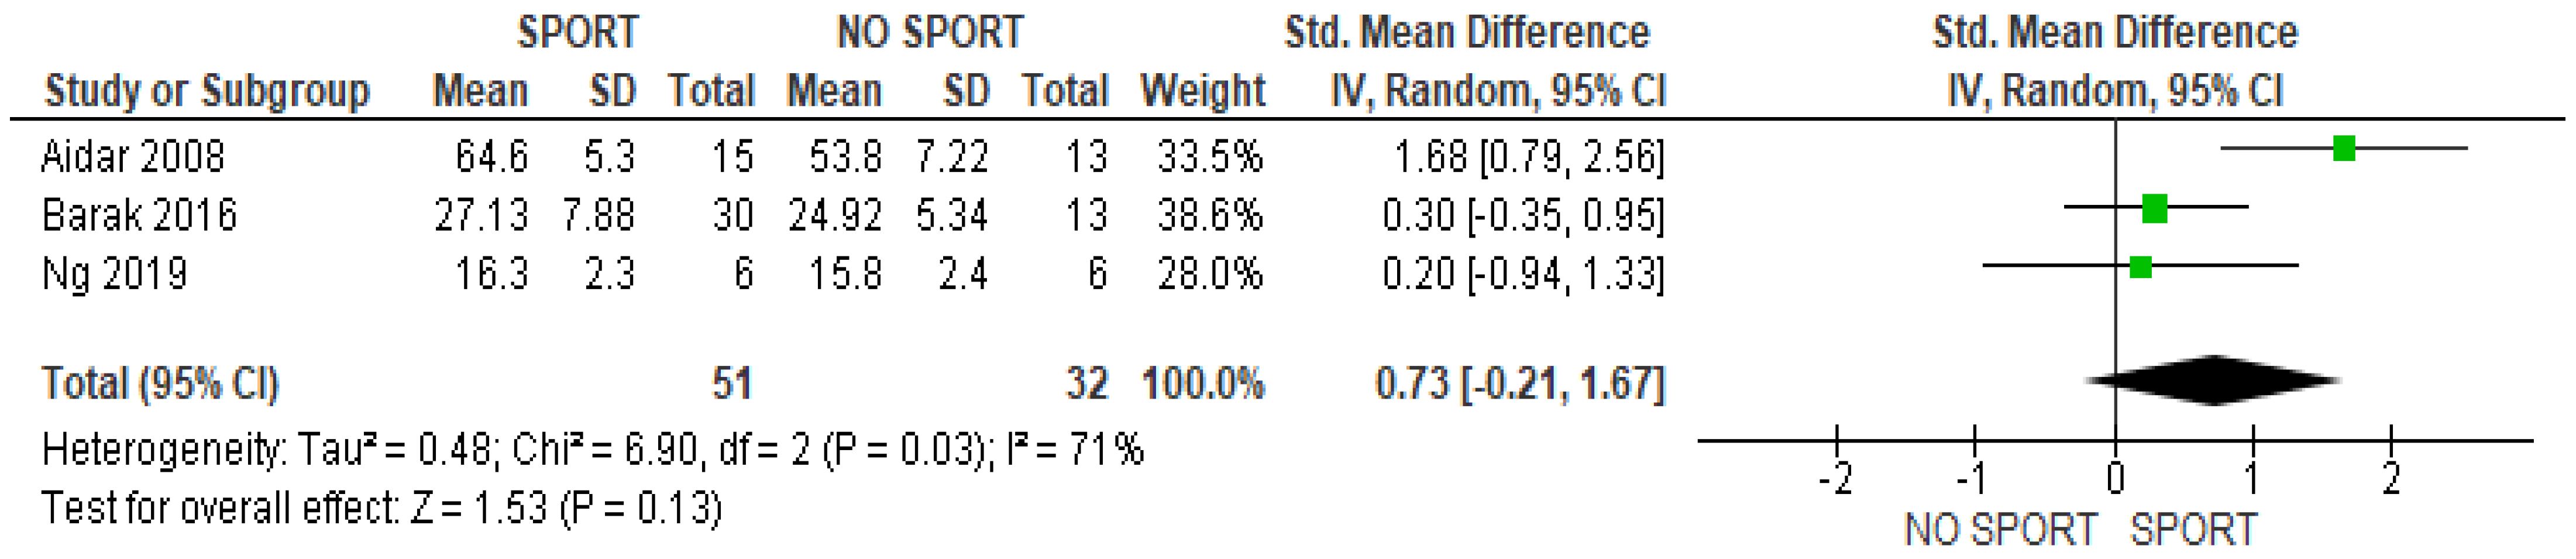This screenshot has width=2576, height=559.
Task: Click the Weight column header
Action: click(1202, 91)
